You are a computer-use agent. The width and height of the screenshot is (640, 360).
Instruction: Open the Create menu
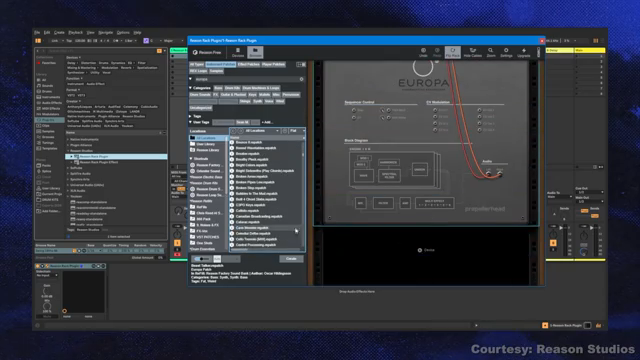(59, 32)
